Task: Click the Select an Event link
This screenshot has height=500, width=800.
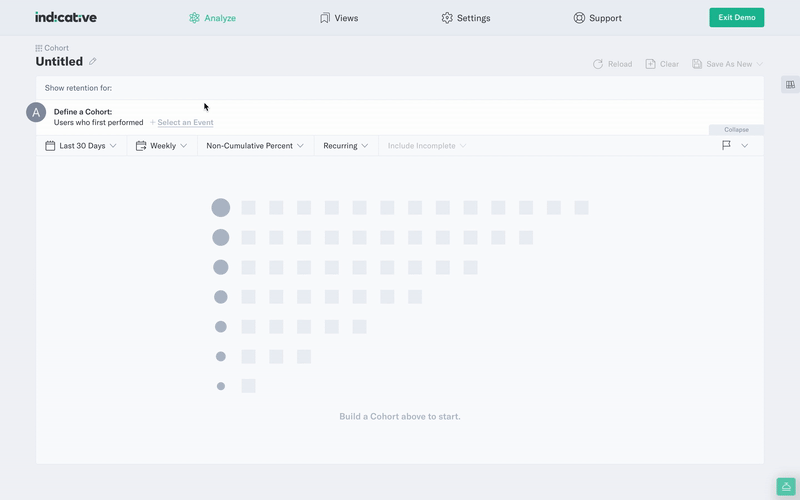Action: click(185, 122)
